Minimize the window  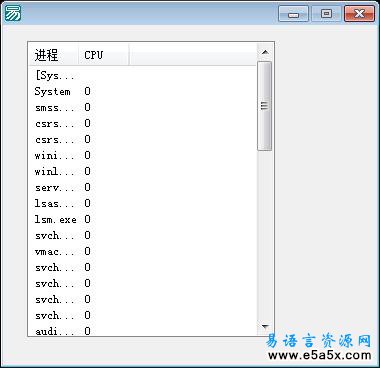click(293, 14)
